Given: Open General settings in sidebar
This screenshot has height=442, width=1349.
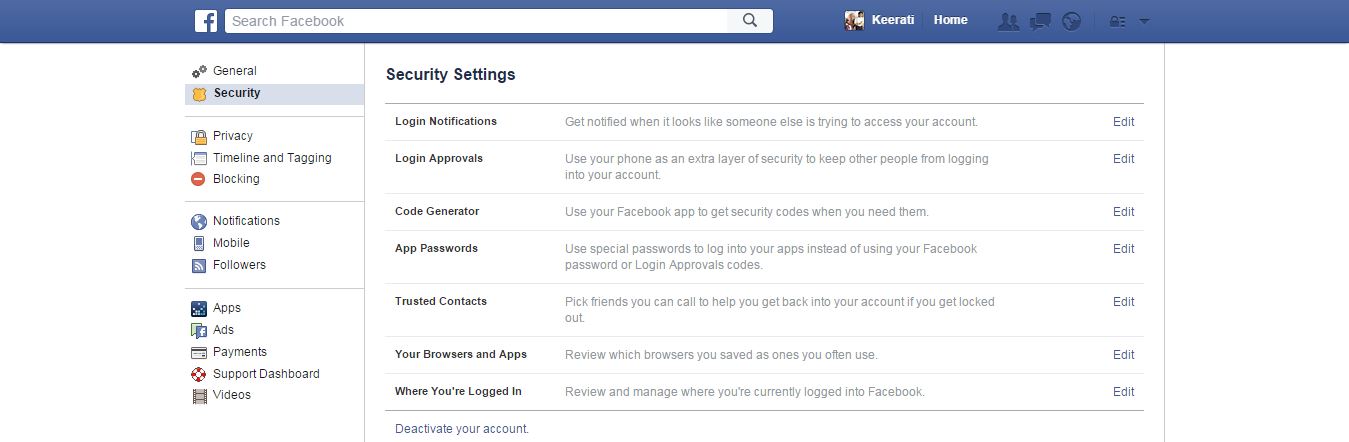Looking at the screenshot, I should [x=235, y=71].
